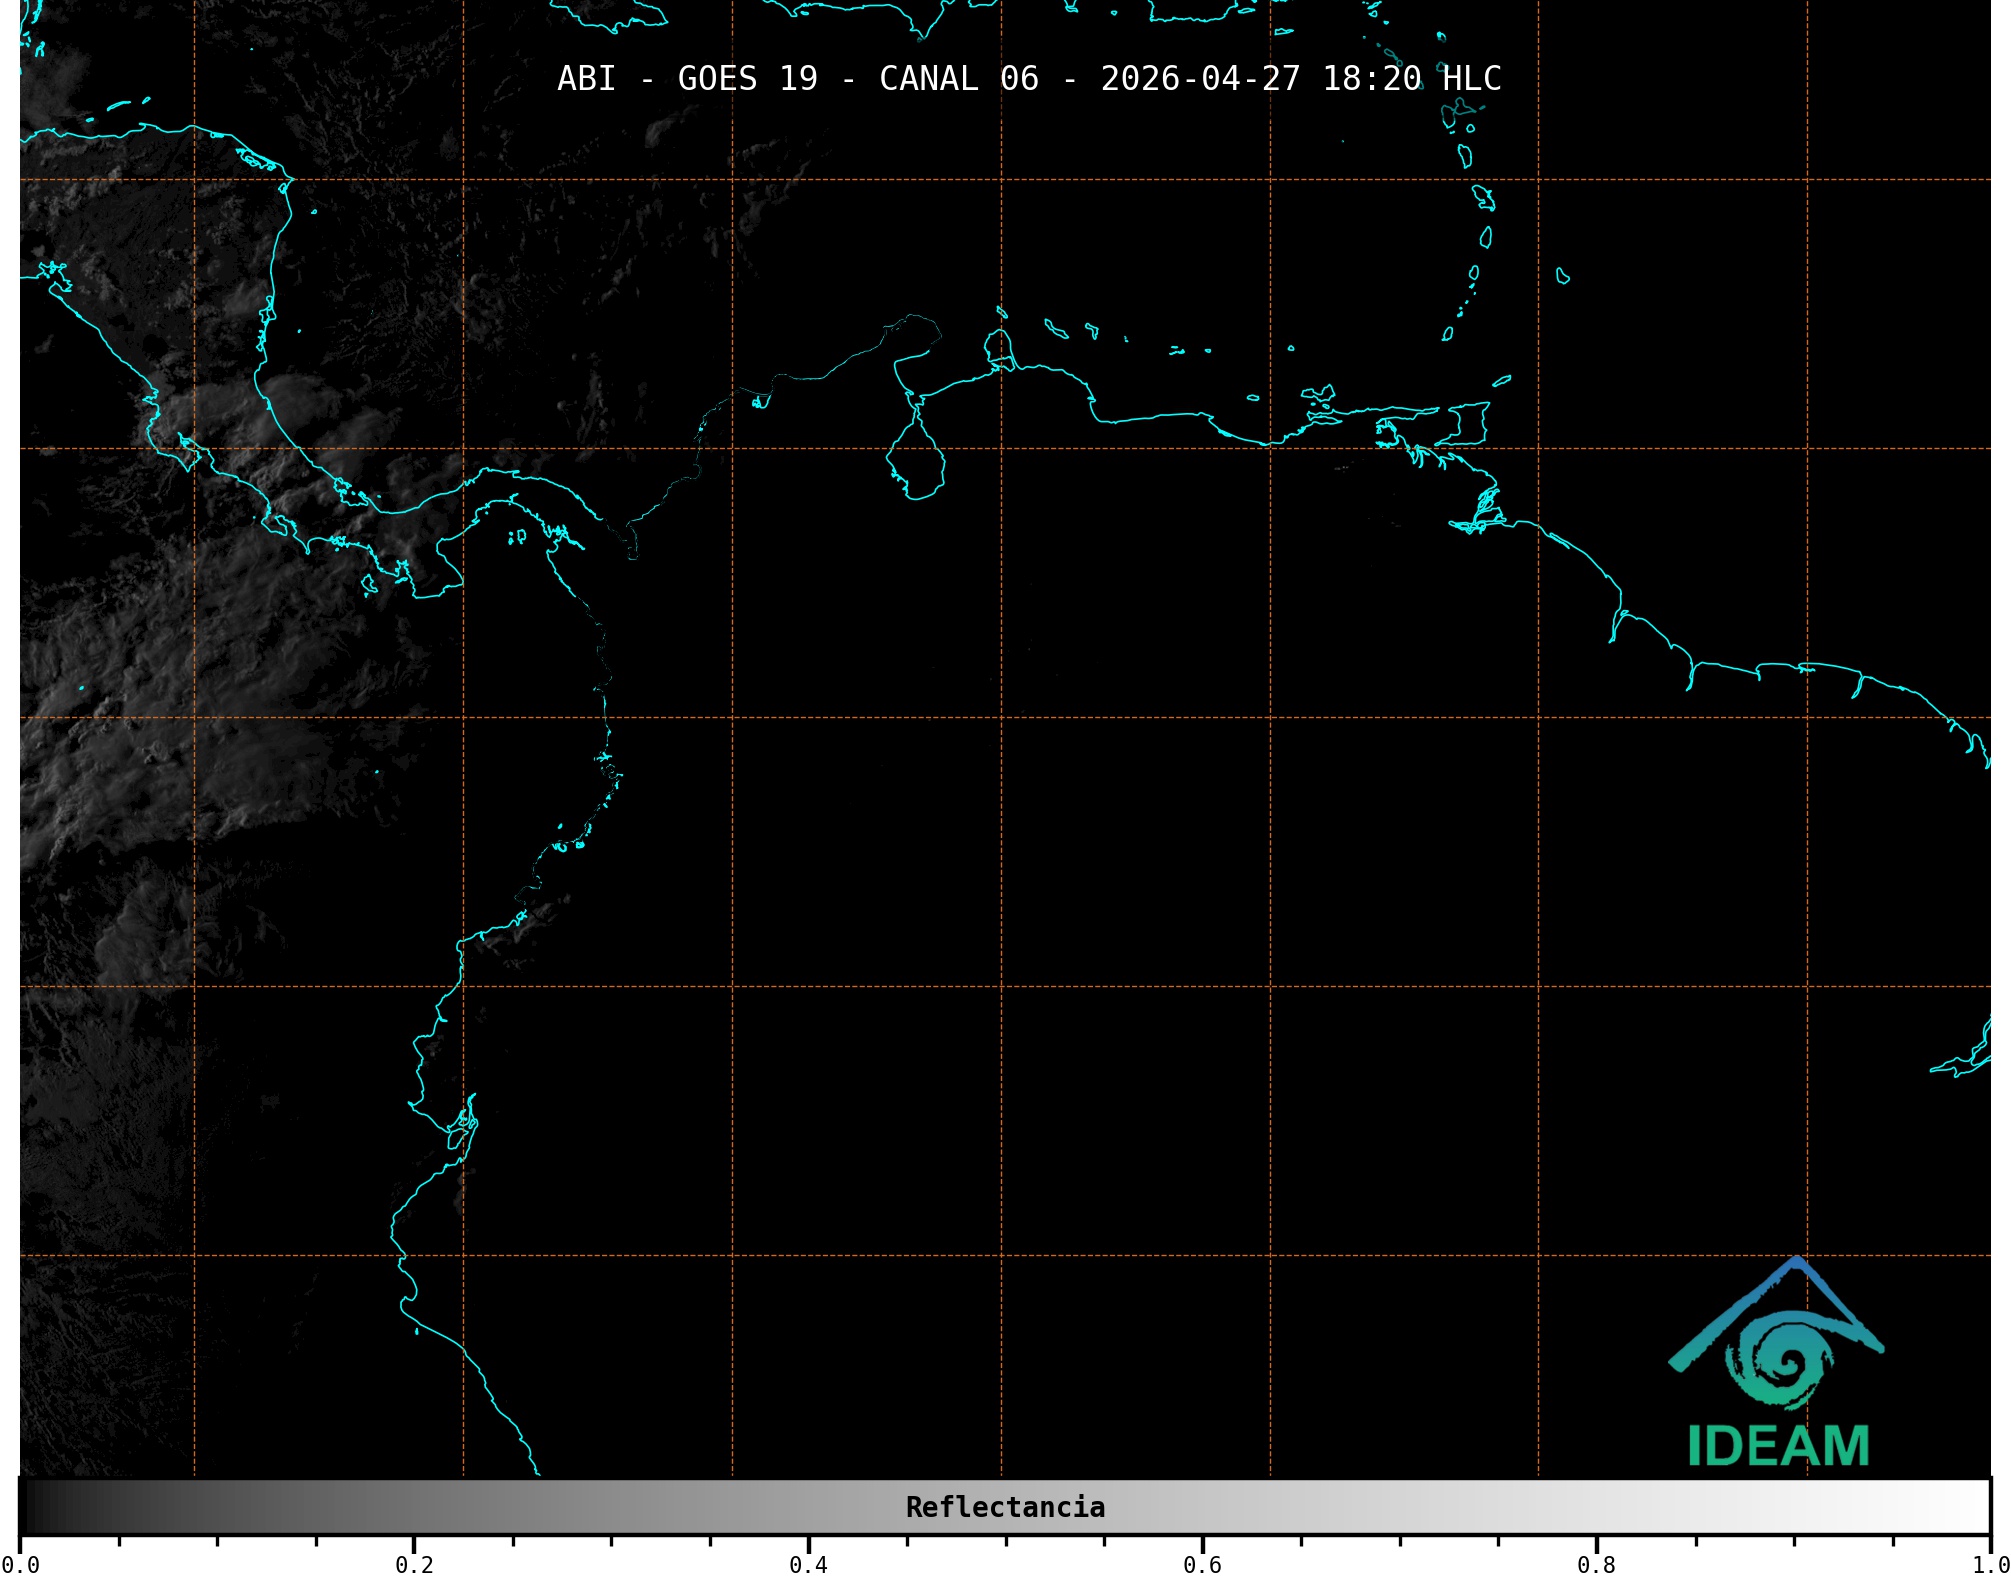Image resolution: width=2011 pixels, height=1577 pixels.
Task: Click the blue roof peak of the logo
Action: pos(1797,1264)
